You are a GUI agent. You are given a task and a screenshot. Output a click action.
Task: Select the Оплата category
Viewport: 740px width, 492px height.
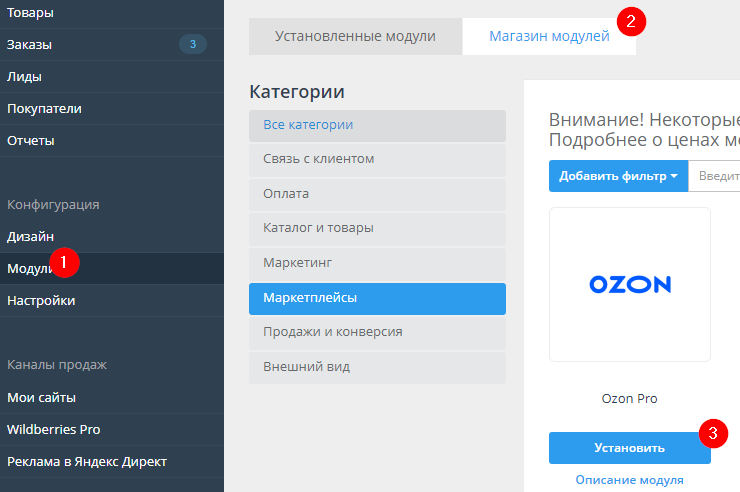point(377,194)
